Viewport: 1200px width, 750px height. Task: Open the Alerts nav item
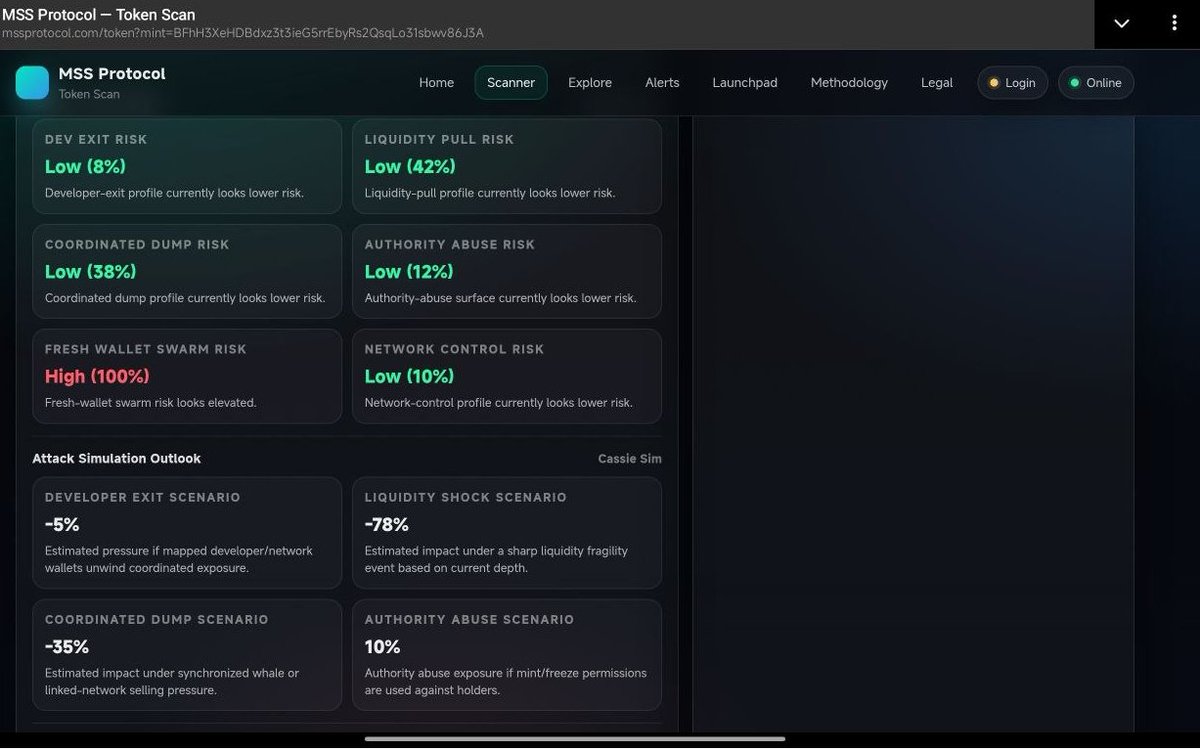tap(662, 83)
